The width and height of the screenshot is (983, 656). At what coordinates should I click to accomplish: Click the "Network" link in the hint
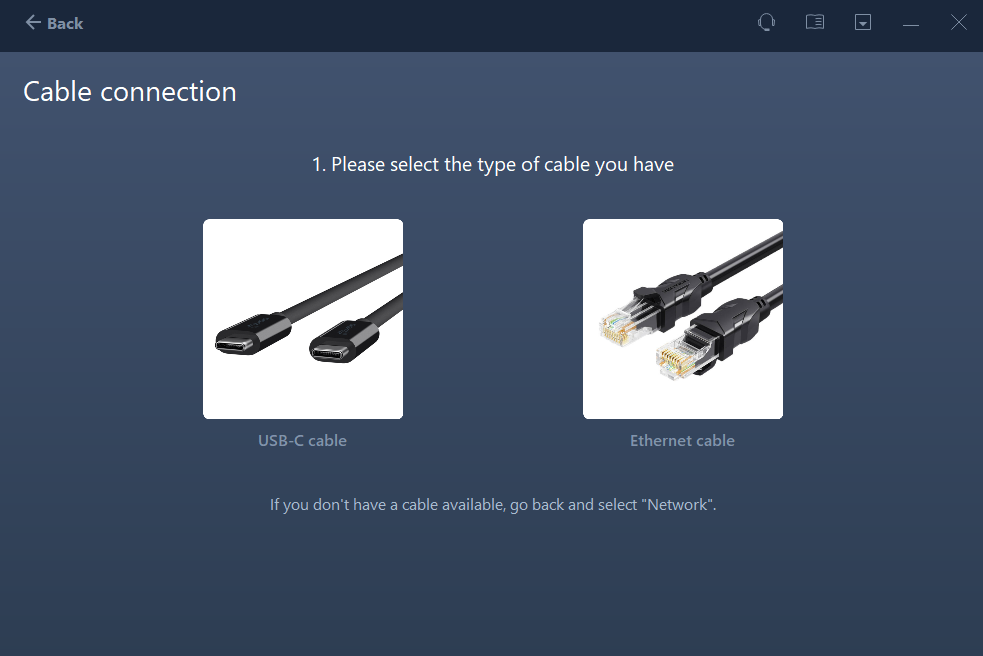click(678, 505)
